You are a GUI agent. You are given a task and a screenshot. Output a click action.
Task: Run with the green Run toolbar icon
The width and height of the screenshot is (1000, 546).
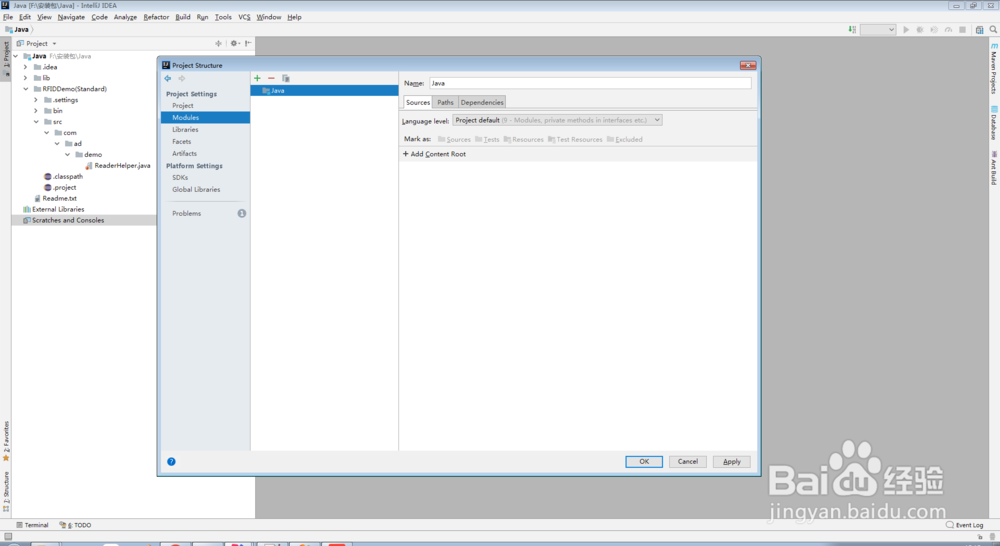[906, 29]
